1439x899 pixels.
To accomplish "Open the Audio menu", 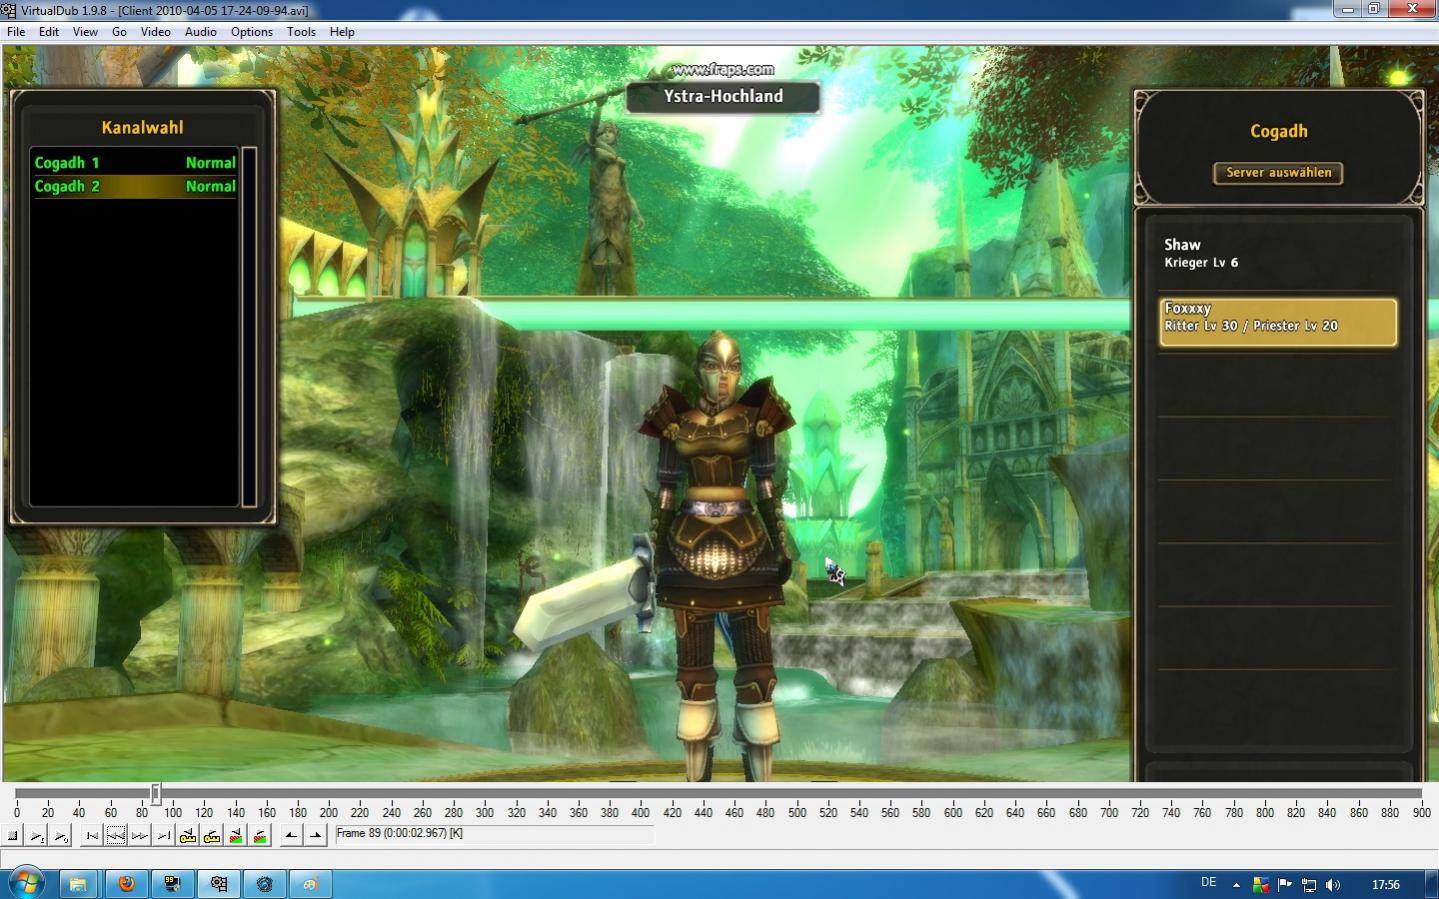I will click(200, 32).
